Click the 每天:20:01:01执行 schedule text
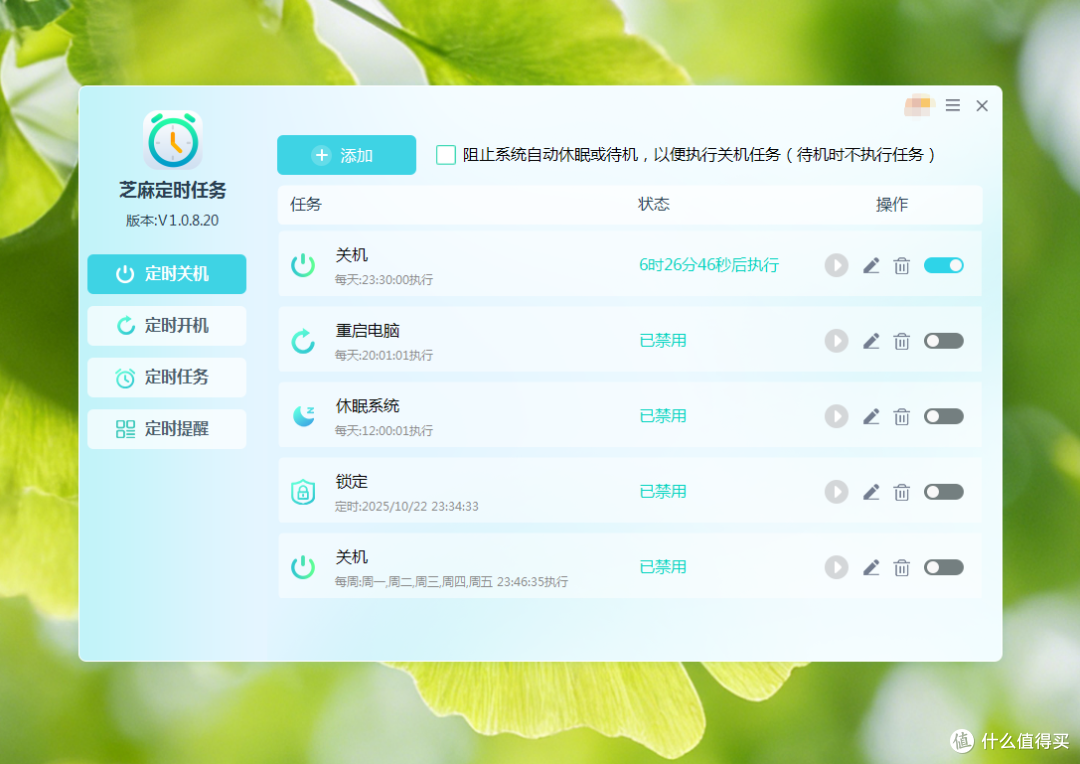Viewport: 1080px width, 764px height. click(384, 355)
